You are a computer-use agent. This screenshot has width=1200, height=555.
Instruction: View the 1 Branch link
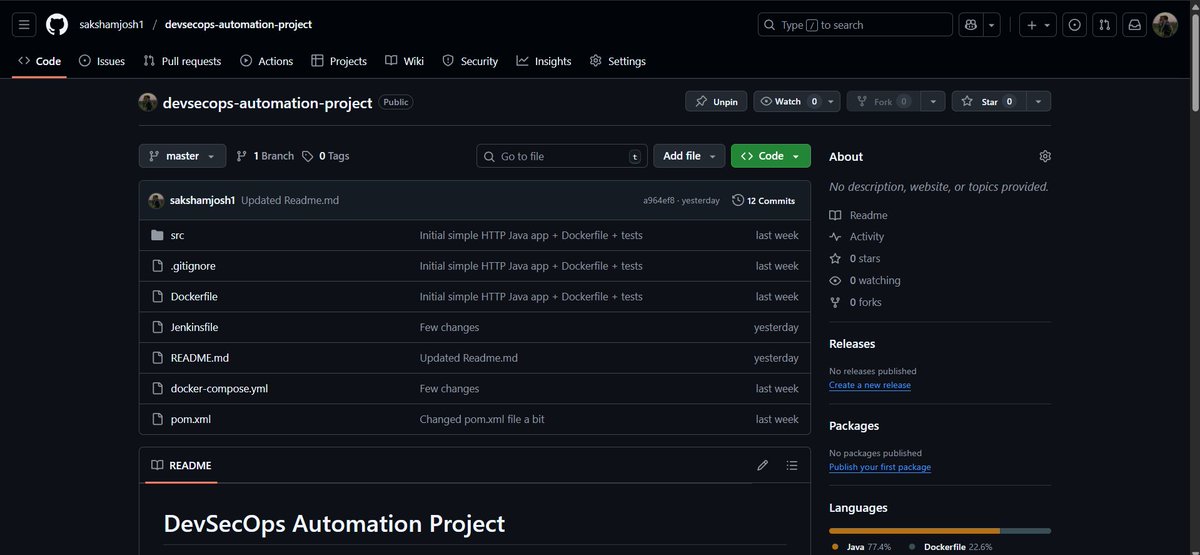click(265, 156)
